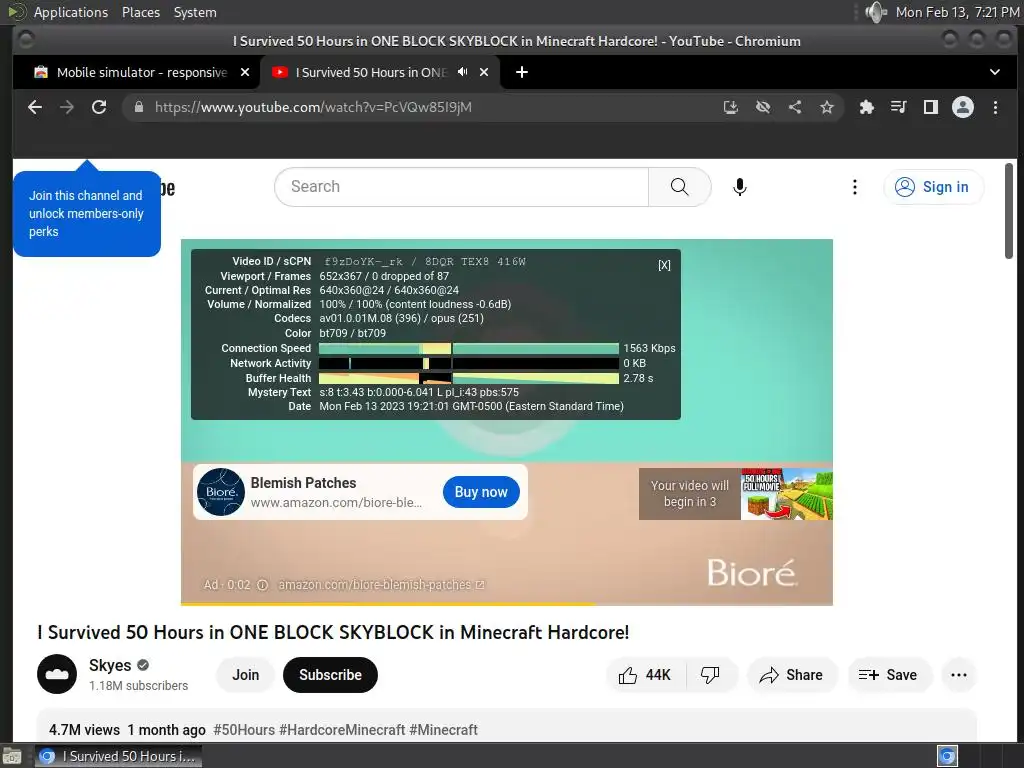The image size is (1024, 768).
Task: Click the lock icon in address bar
Action: (138, 107)
